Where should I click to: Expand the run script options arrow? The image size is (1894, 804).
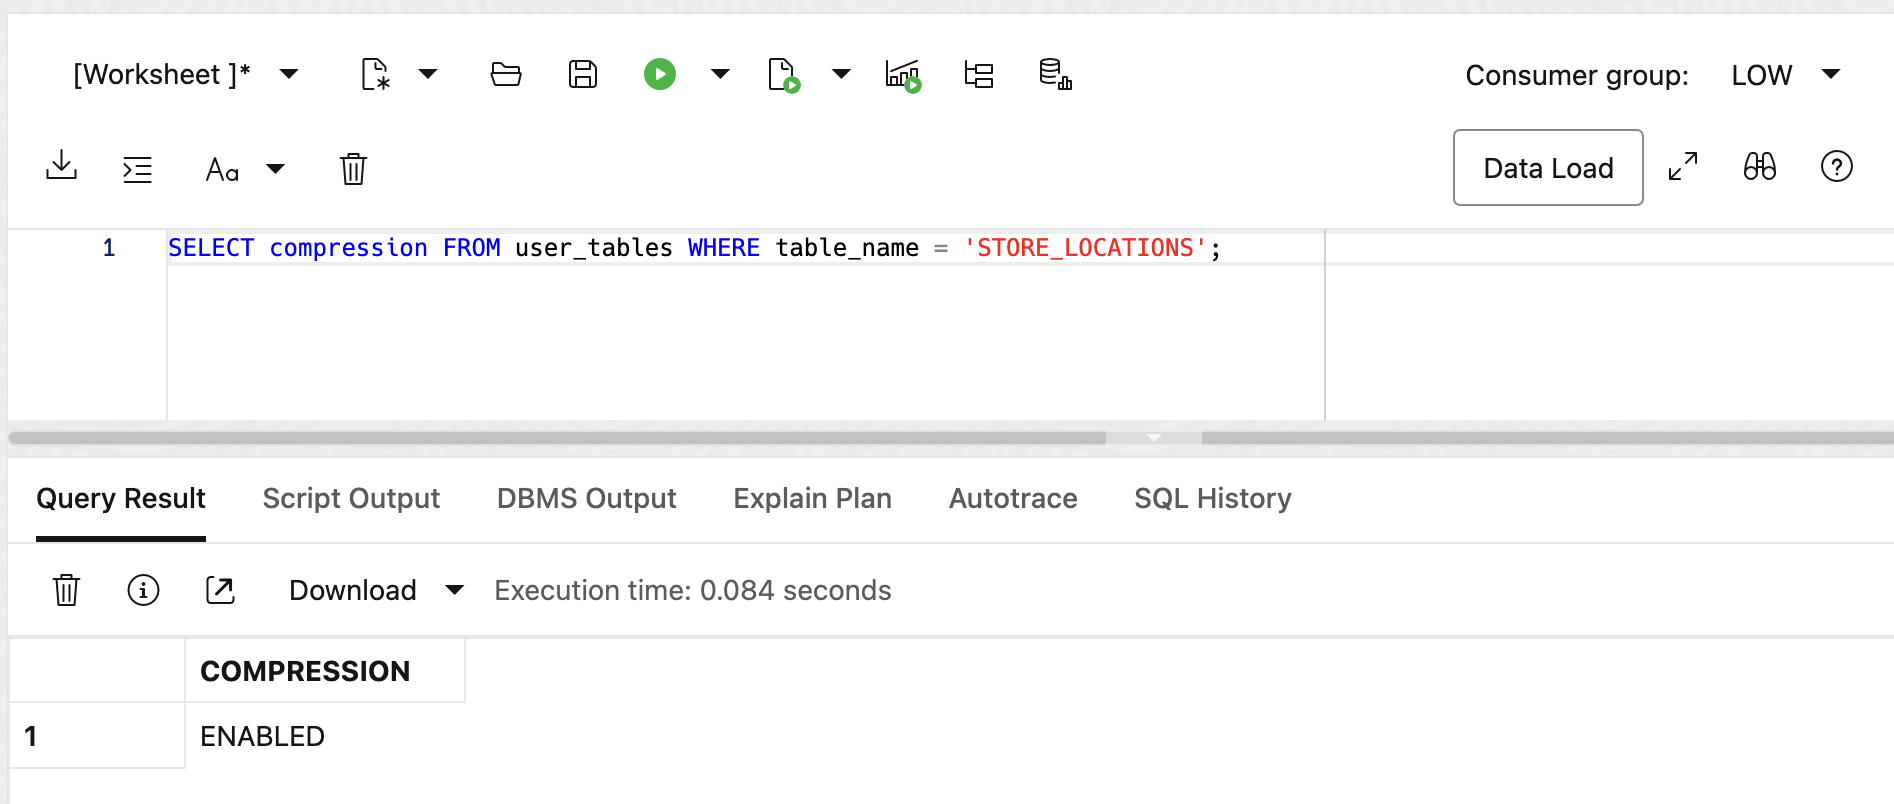click(x=842, y=74)
